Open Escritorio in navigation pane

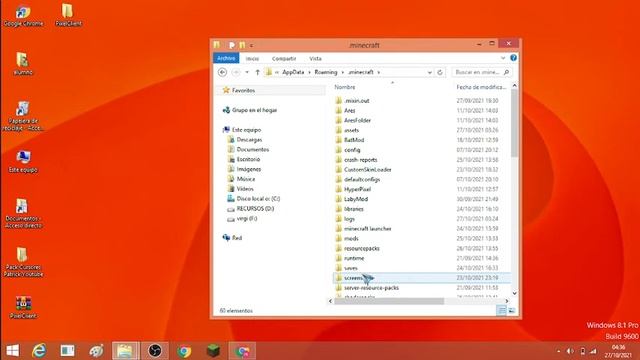click(x=248, y=159)
